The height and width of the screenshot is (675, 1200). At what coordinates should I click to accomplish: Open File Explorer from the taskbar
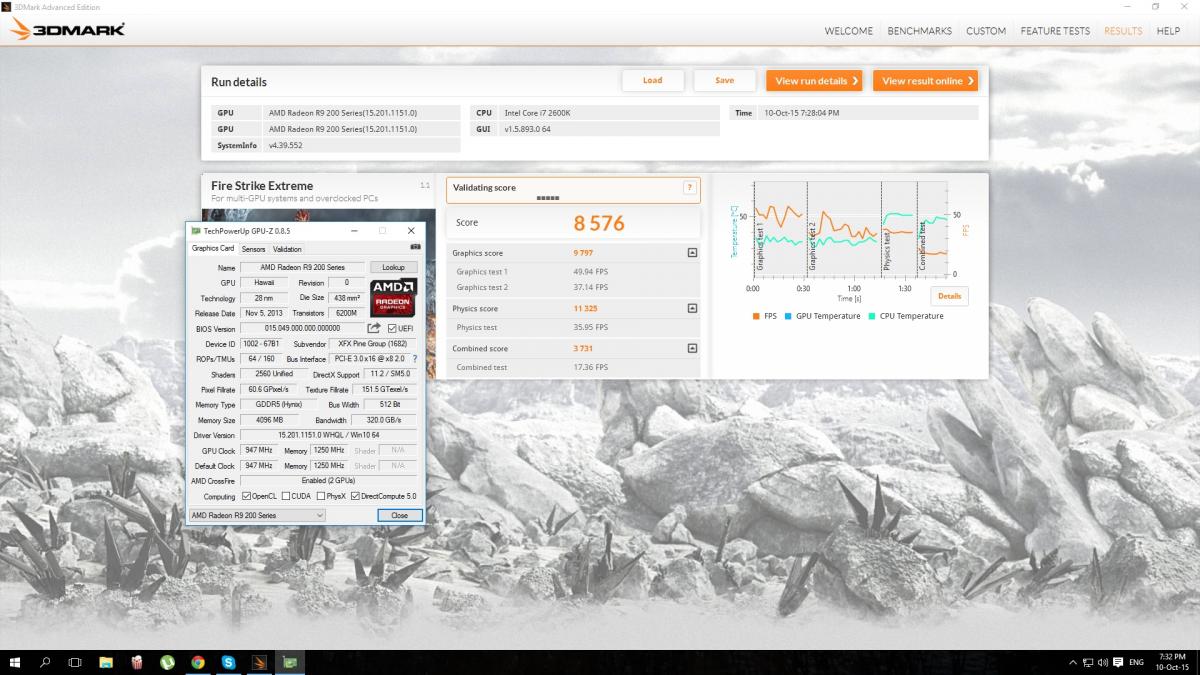pyautogui.click(x=106, y=662)
